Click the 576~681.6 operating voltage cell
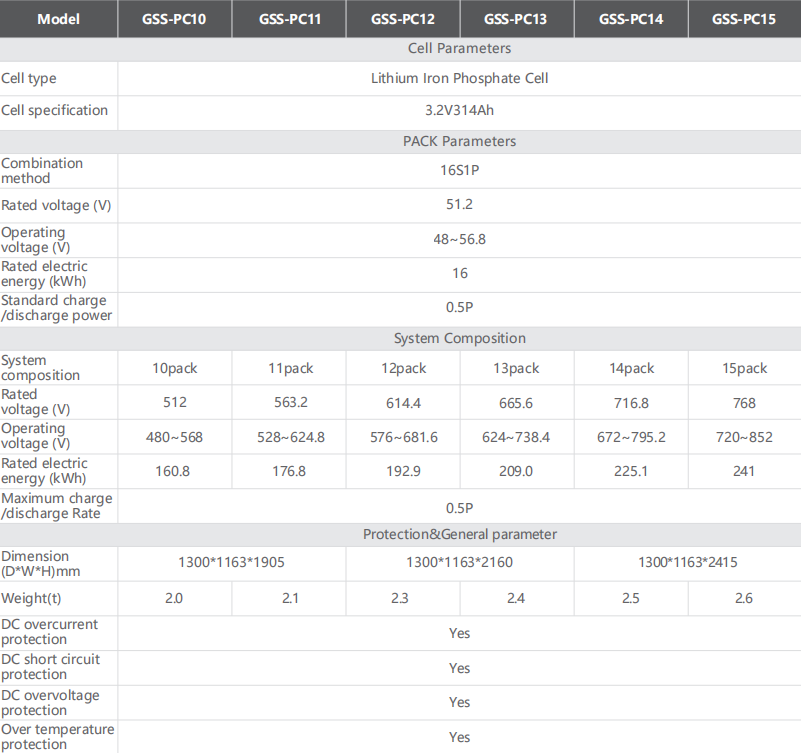 pyautogui.click(x=404, y=437)
